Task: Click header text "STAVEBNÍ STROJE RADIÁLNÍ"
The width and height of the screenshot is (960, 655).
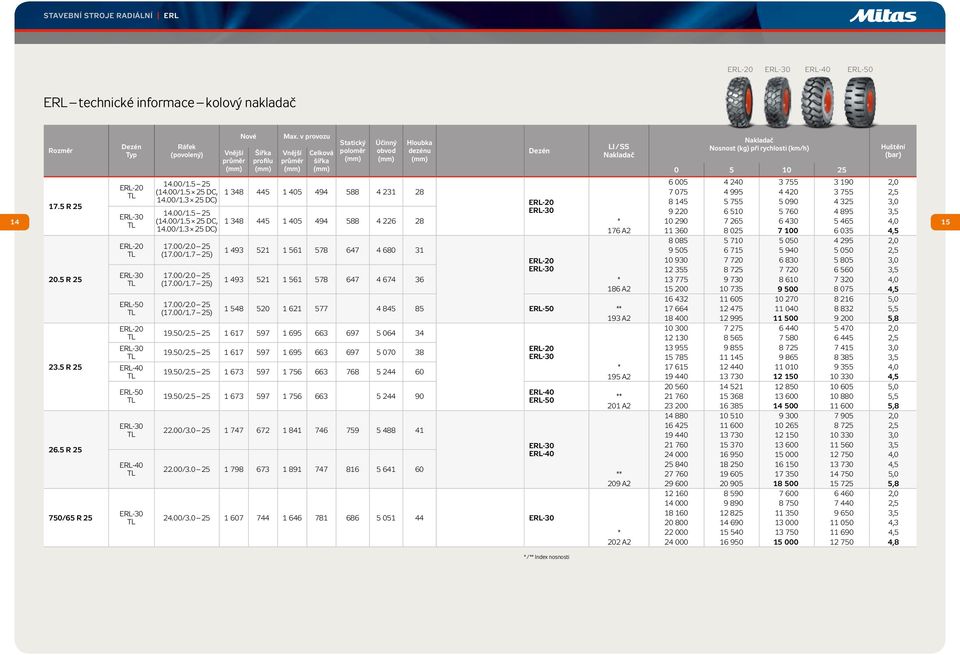Action: (x=98, y=15)
